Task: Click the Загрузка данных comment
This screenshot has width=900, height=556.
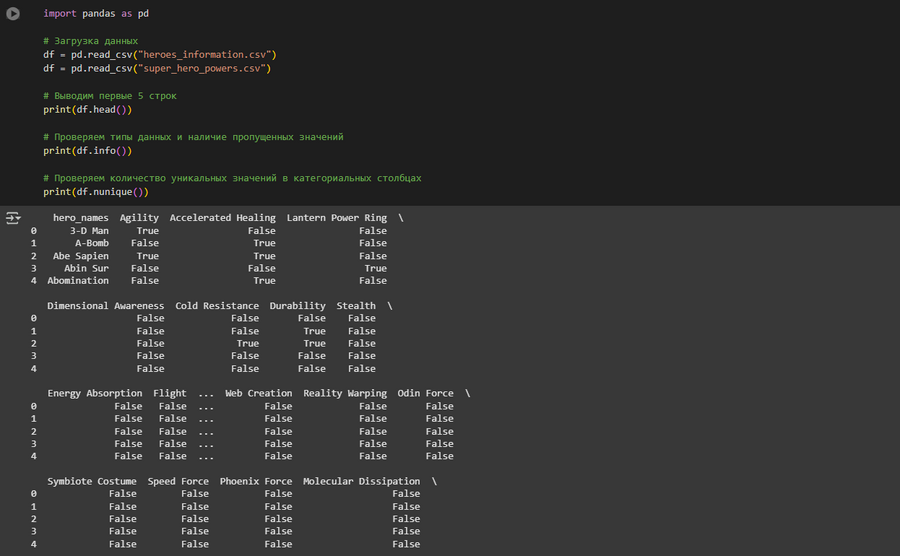Action: click(91, 40)
